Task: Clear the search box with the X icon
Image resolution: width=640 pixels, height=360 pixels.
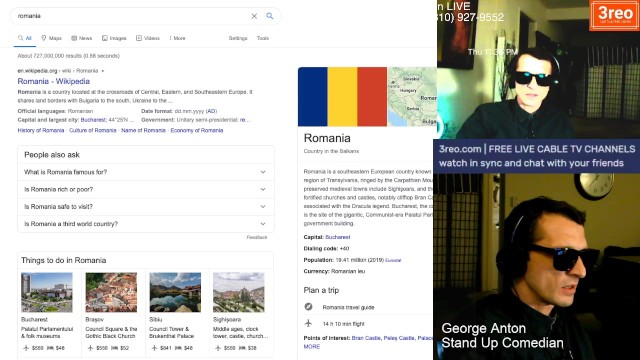Action: point(254,16)
